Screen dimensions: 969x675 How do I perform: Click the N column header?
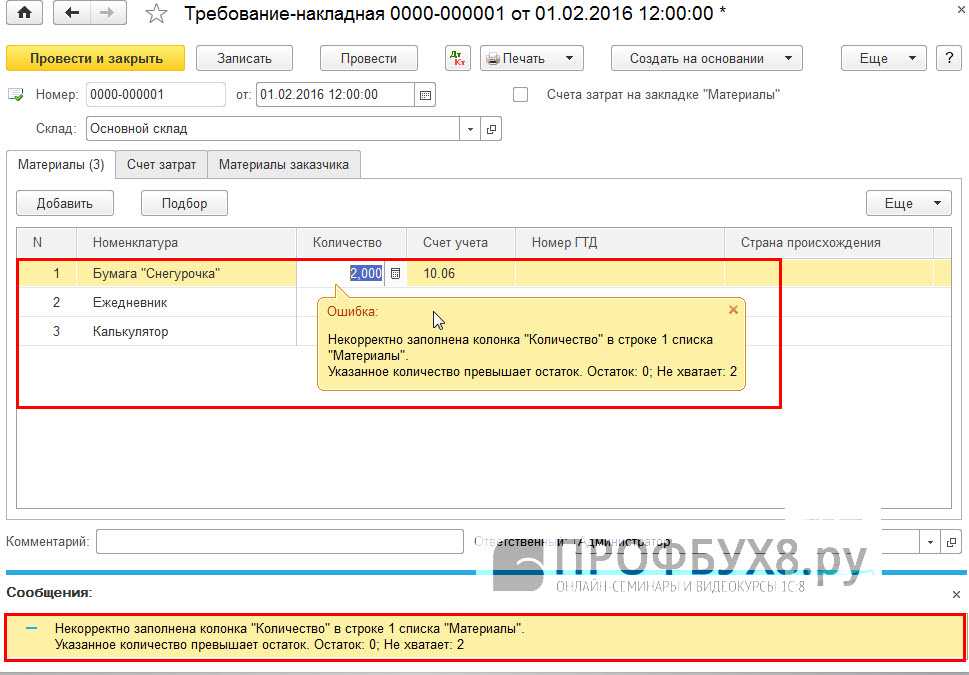click(46, 243)
